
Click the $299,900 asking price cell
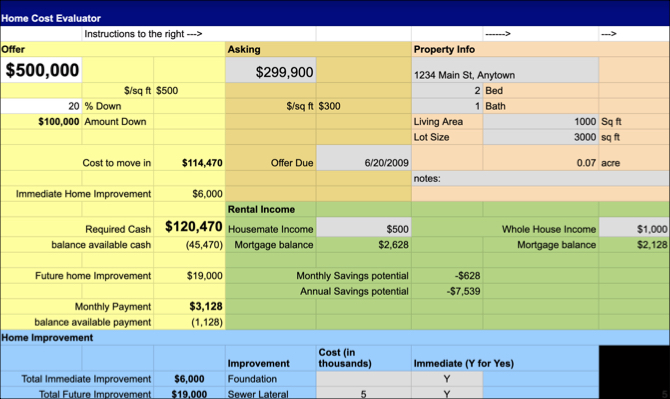(x=271, y=70)
